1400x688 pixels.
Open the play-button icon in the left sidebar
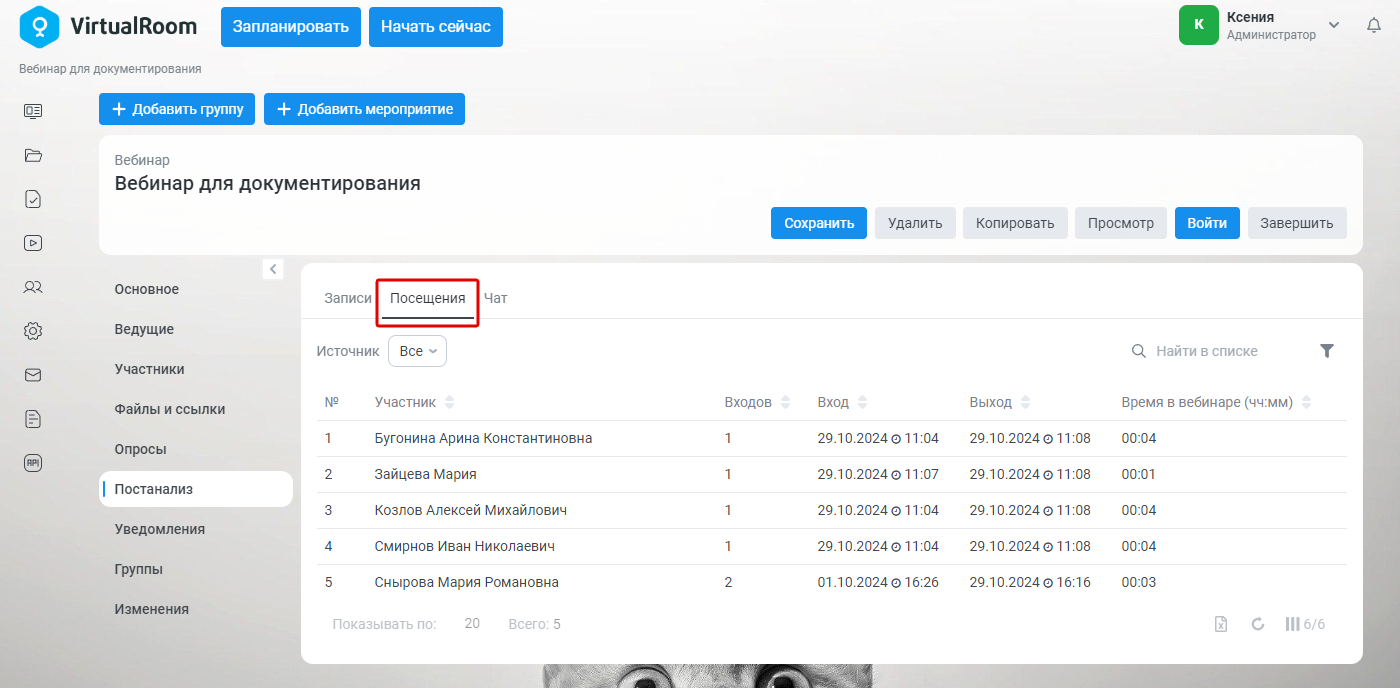click(33, 243)
